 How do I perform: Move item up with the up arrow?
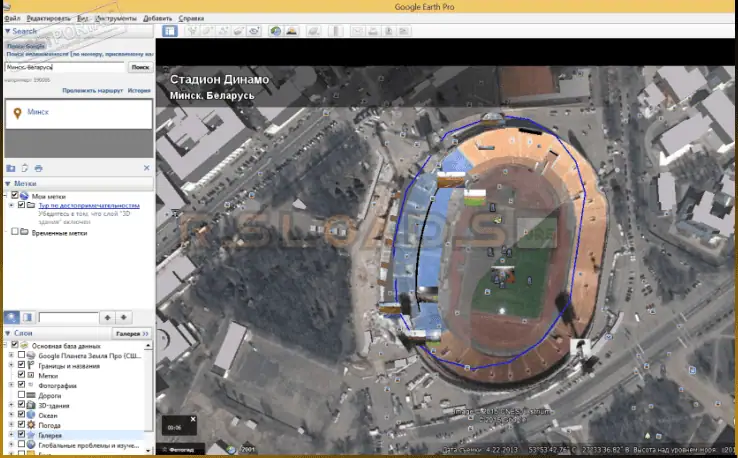(107, 317)
